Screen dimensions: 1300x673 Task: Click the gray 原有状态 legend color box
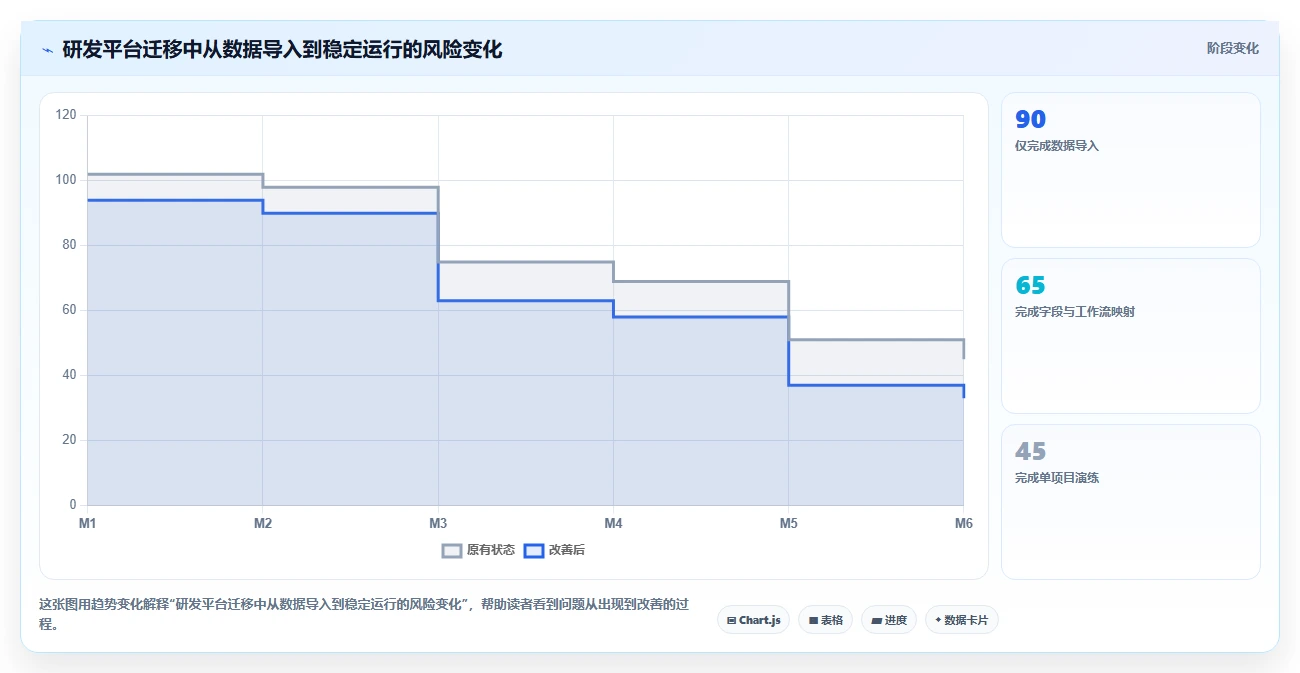click(x=452, y=550)
